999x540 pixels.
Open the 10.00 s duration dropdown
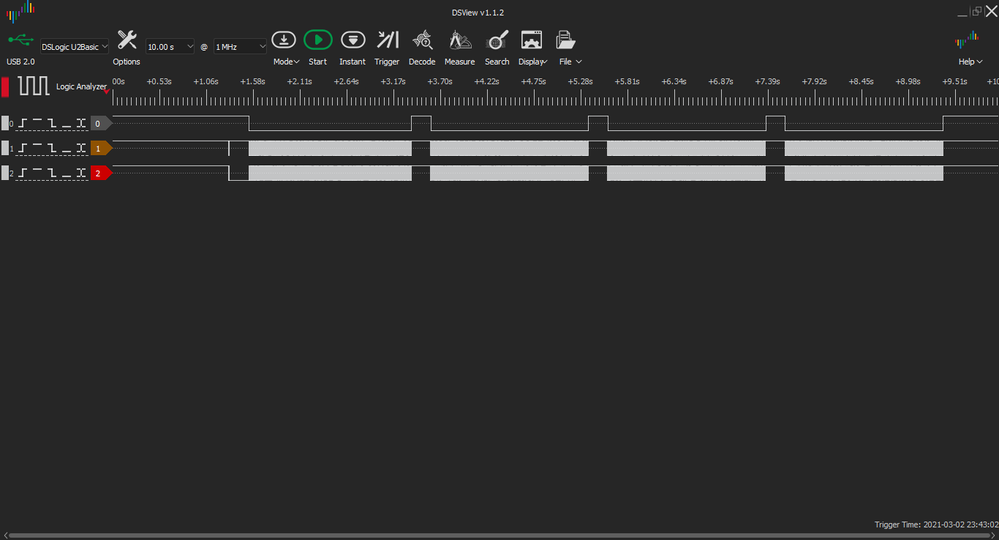click(170, 46)
